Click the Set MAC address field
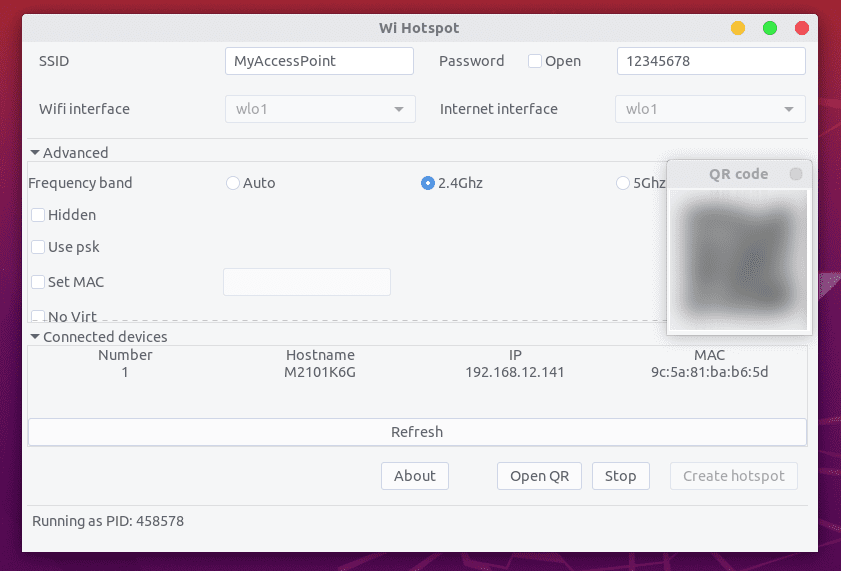841x571 pixels. click(x=307, y=282)
